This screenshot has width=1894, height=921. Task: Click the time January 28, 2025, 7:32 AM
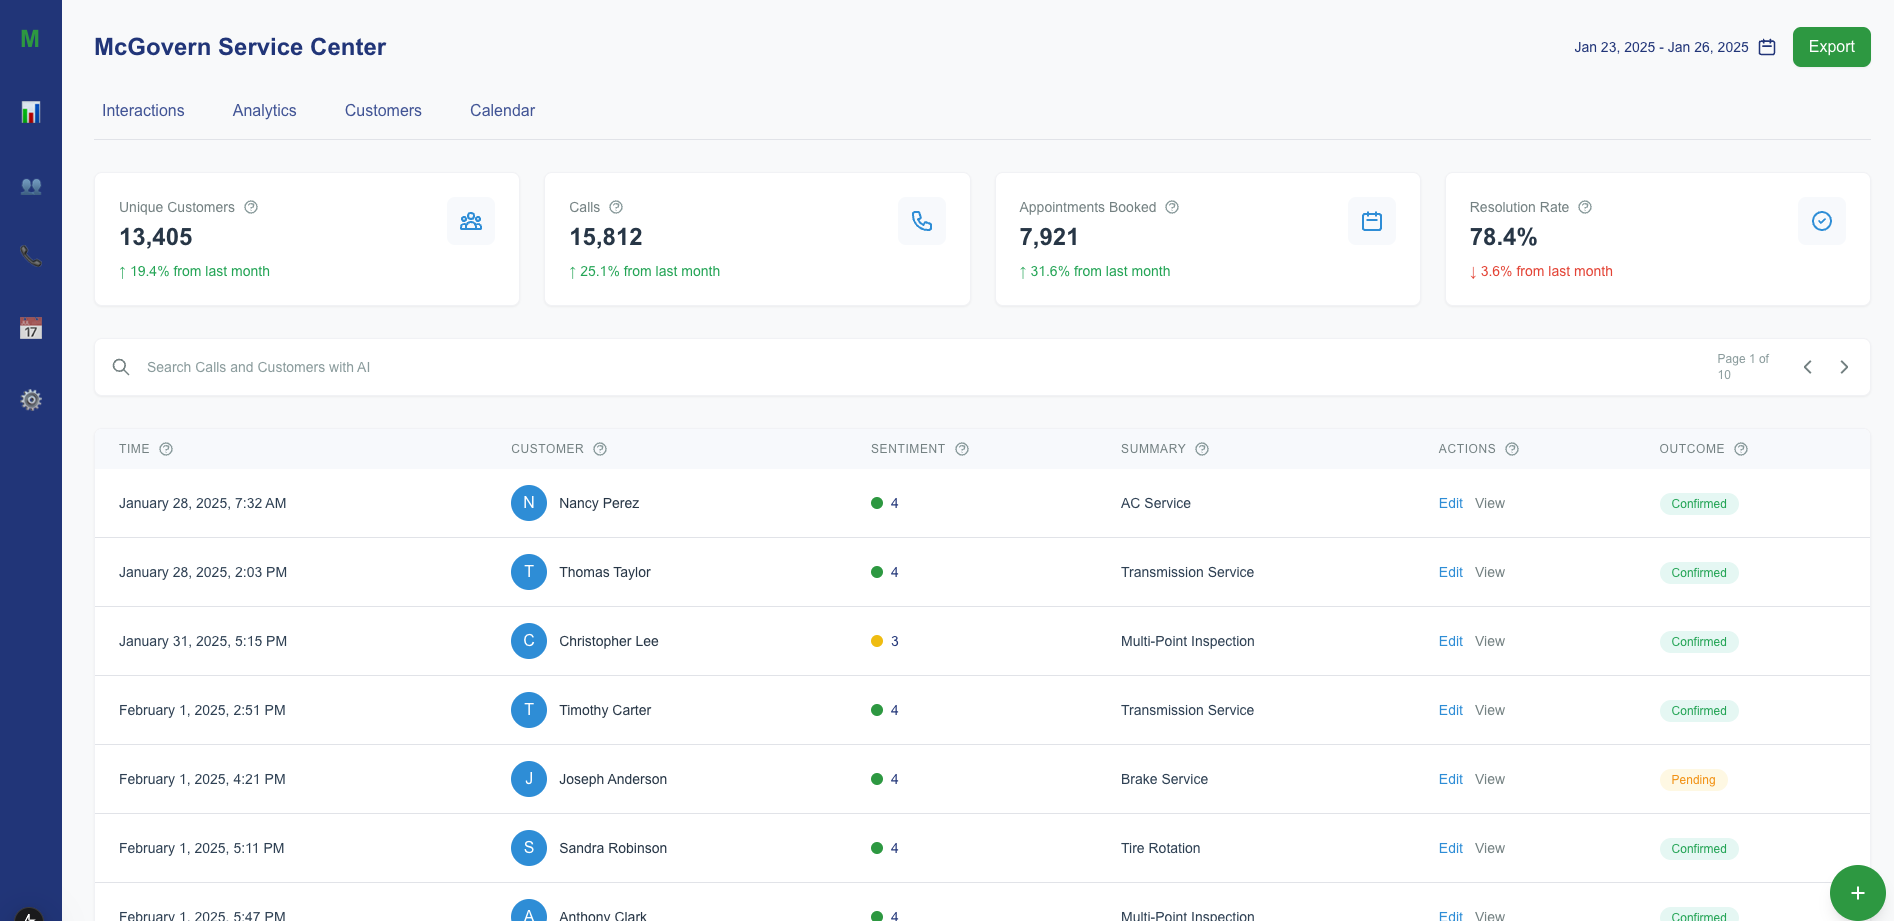[203, 503]
